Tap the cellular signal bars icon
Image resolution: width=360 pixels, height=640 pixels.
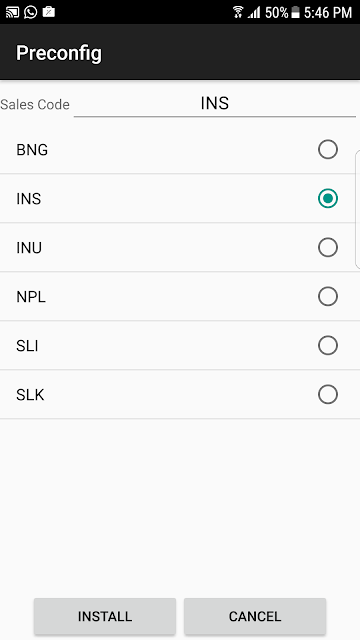(x=254, y=13)
